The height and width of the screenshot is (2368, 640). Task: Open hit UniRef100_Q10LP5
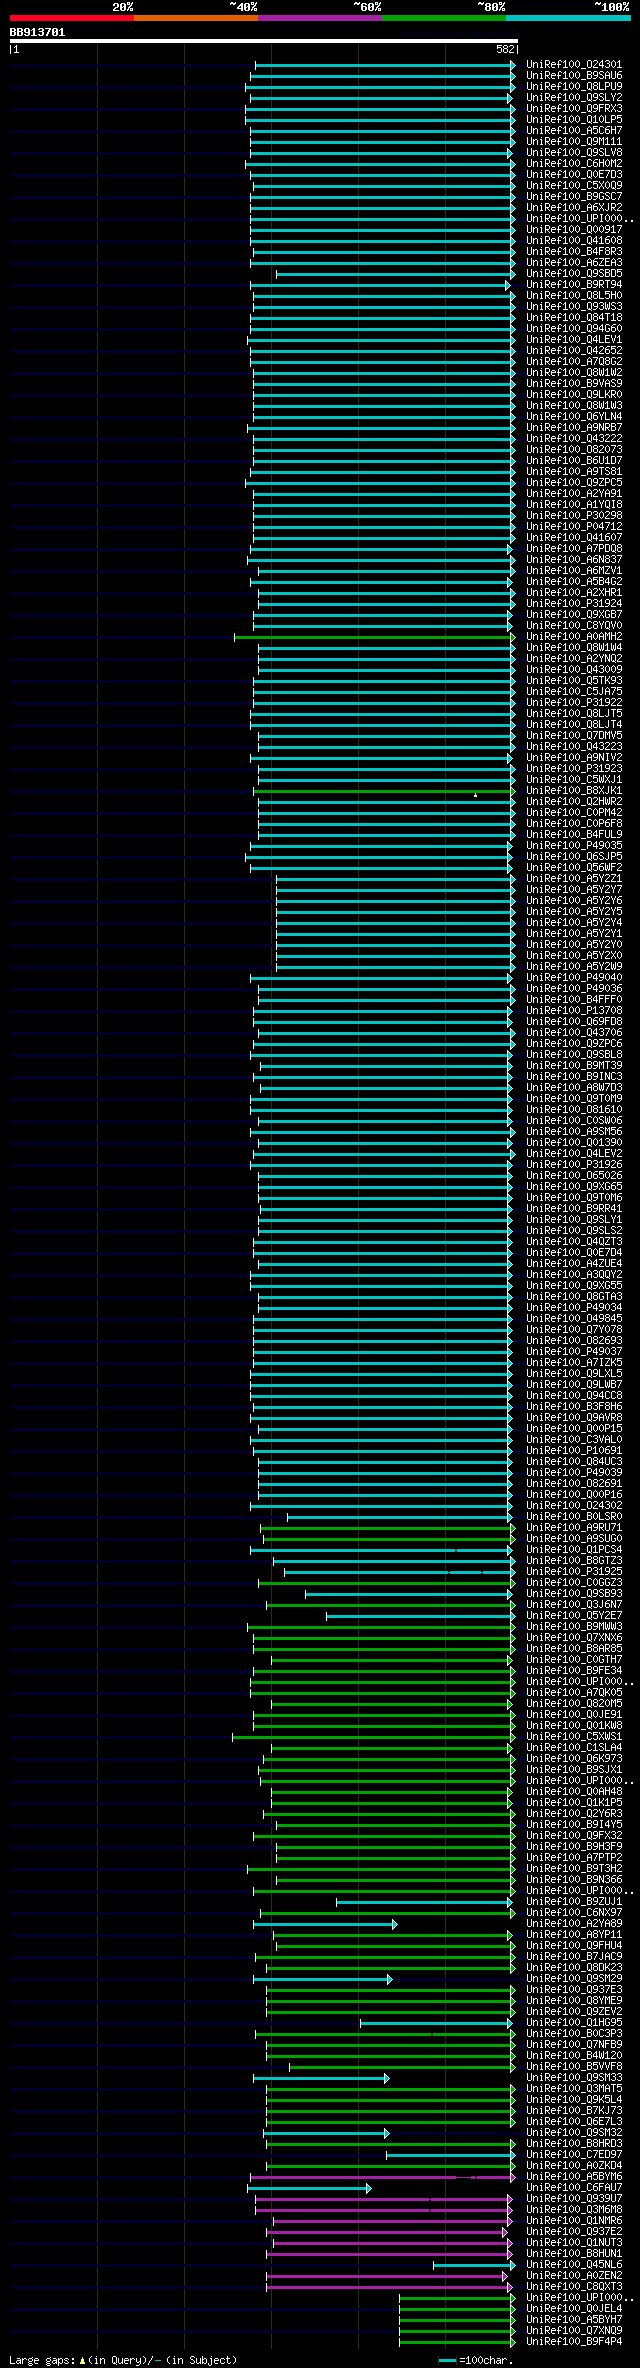574,120
